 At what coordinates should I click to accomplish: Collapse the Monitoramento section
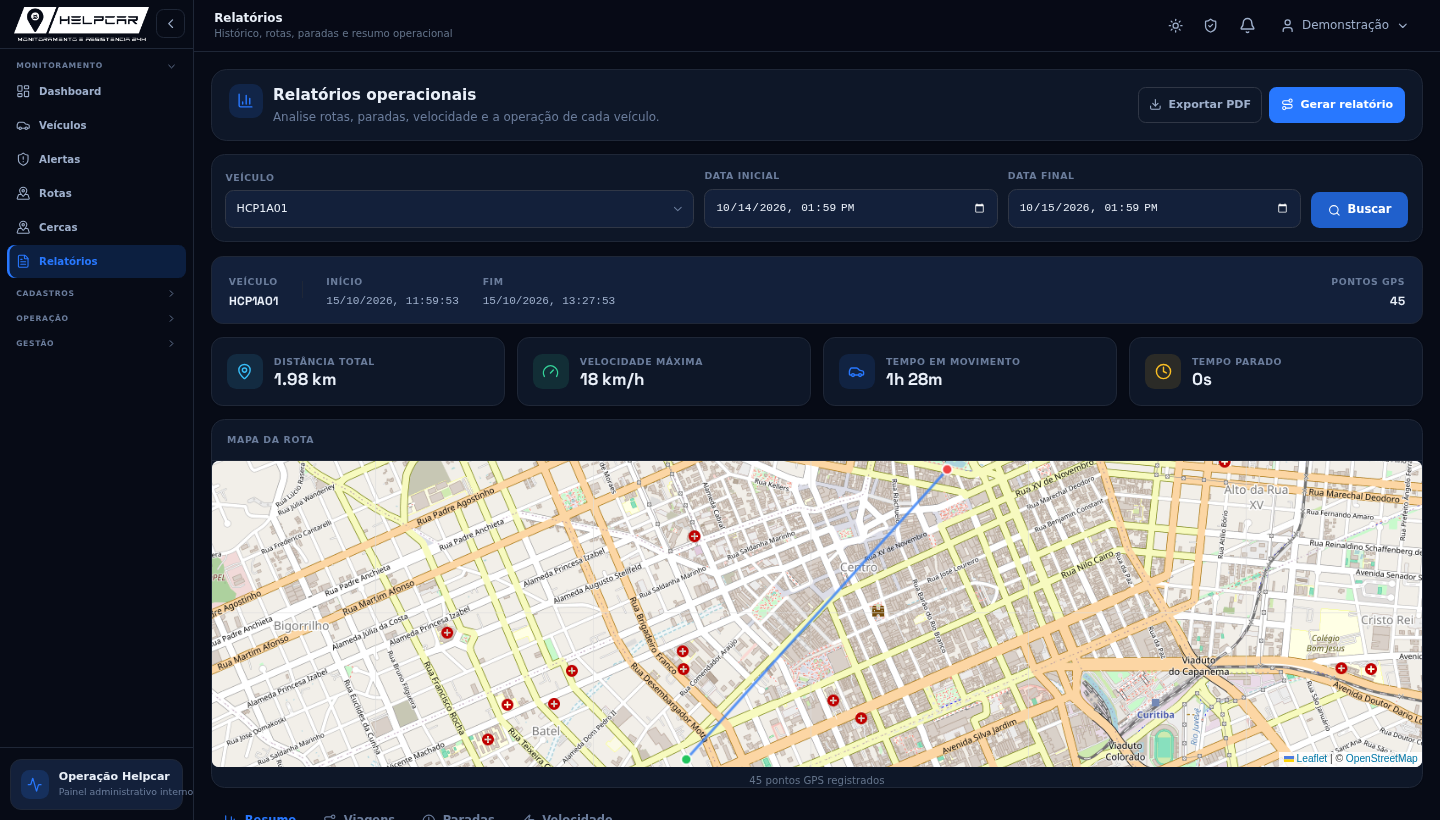96,65
